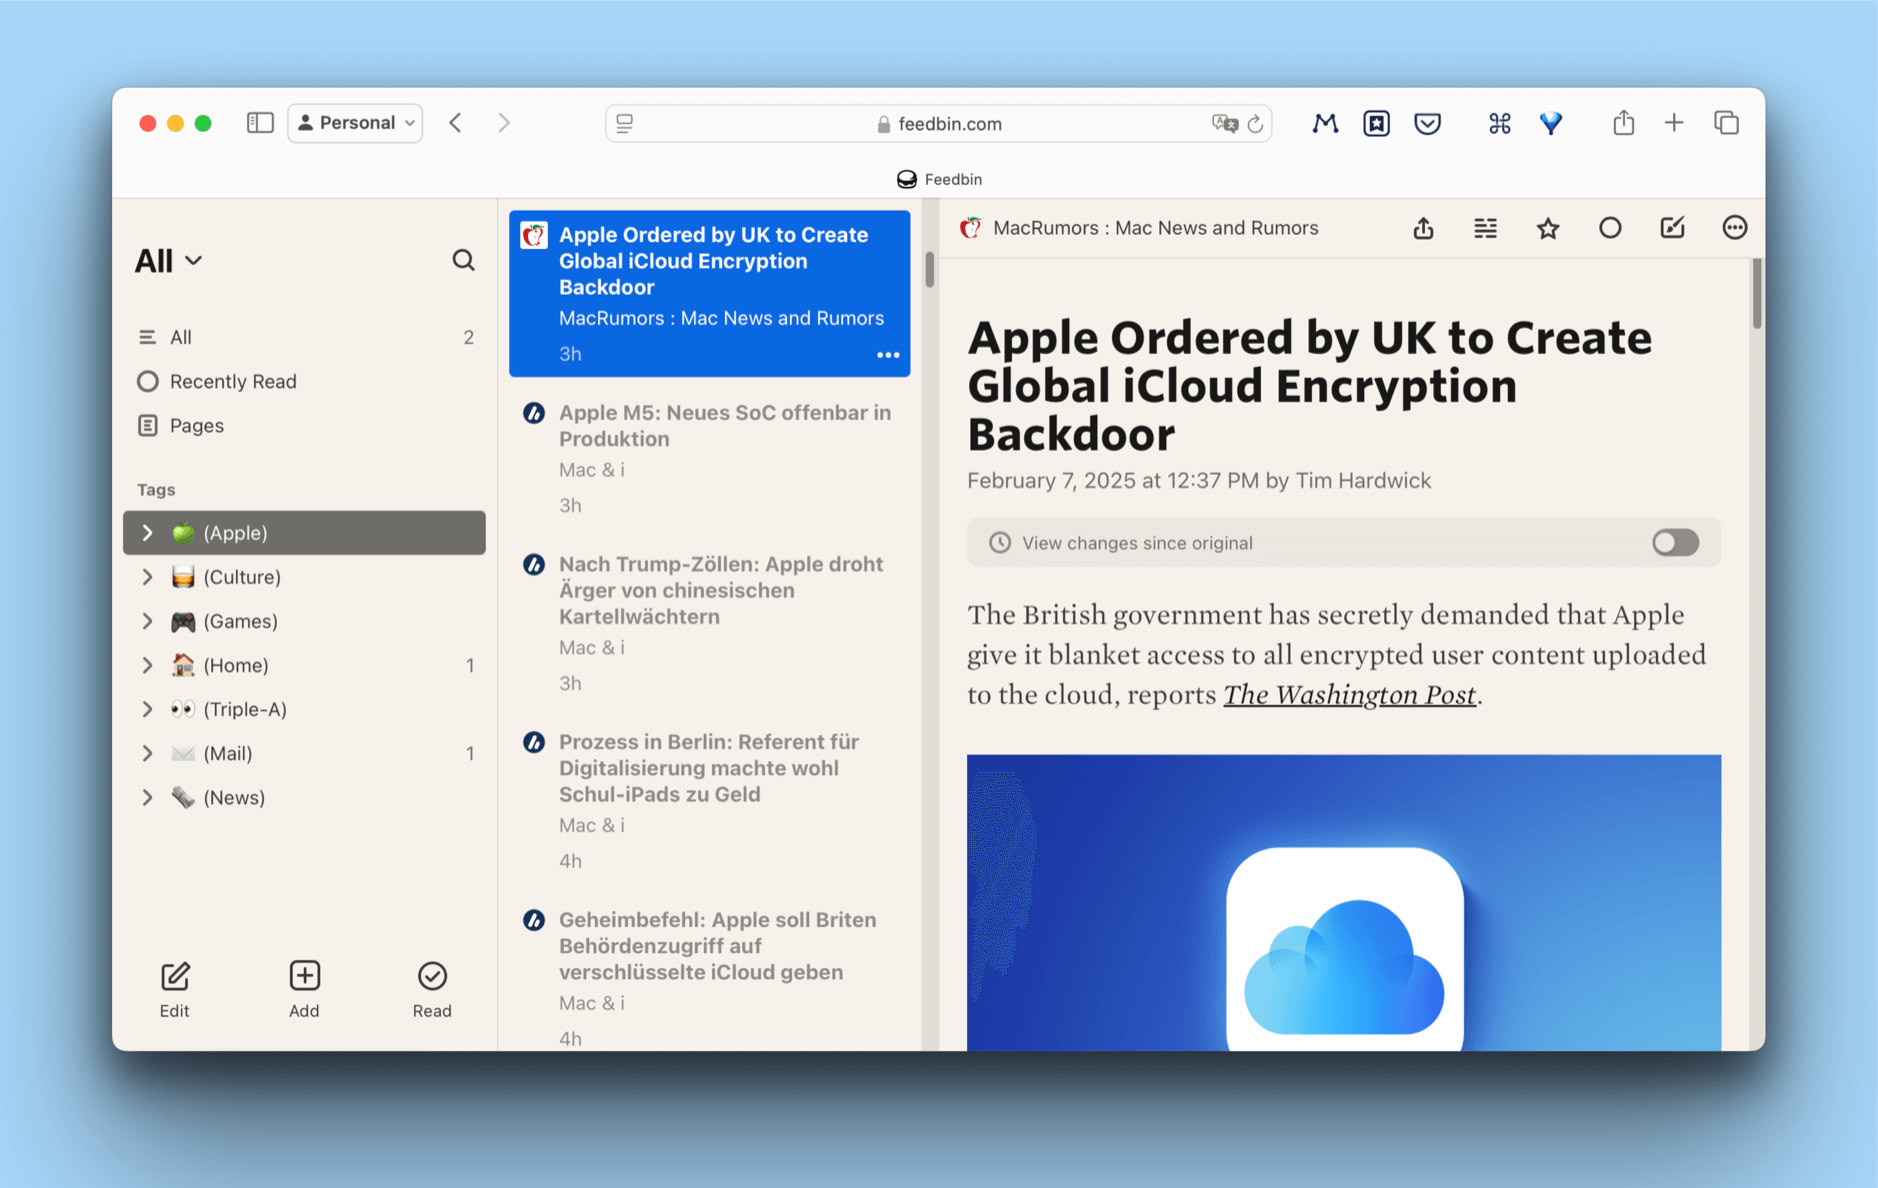This screenshot has height=1188, width=1878.
Task: Toggle Safari sidebar button
Action: (x=260, y=123)
